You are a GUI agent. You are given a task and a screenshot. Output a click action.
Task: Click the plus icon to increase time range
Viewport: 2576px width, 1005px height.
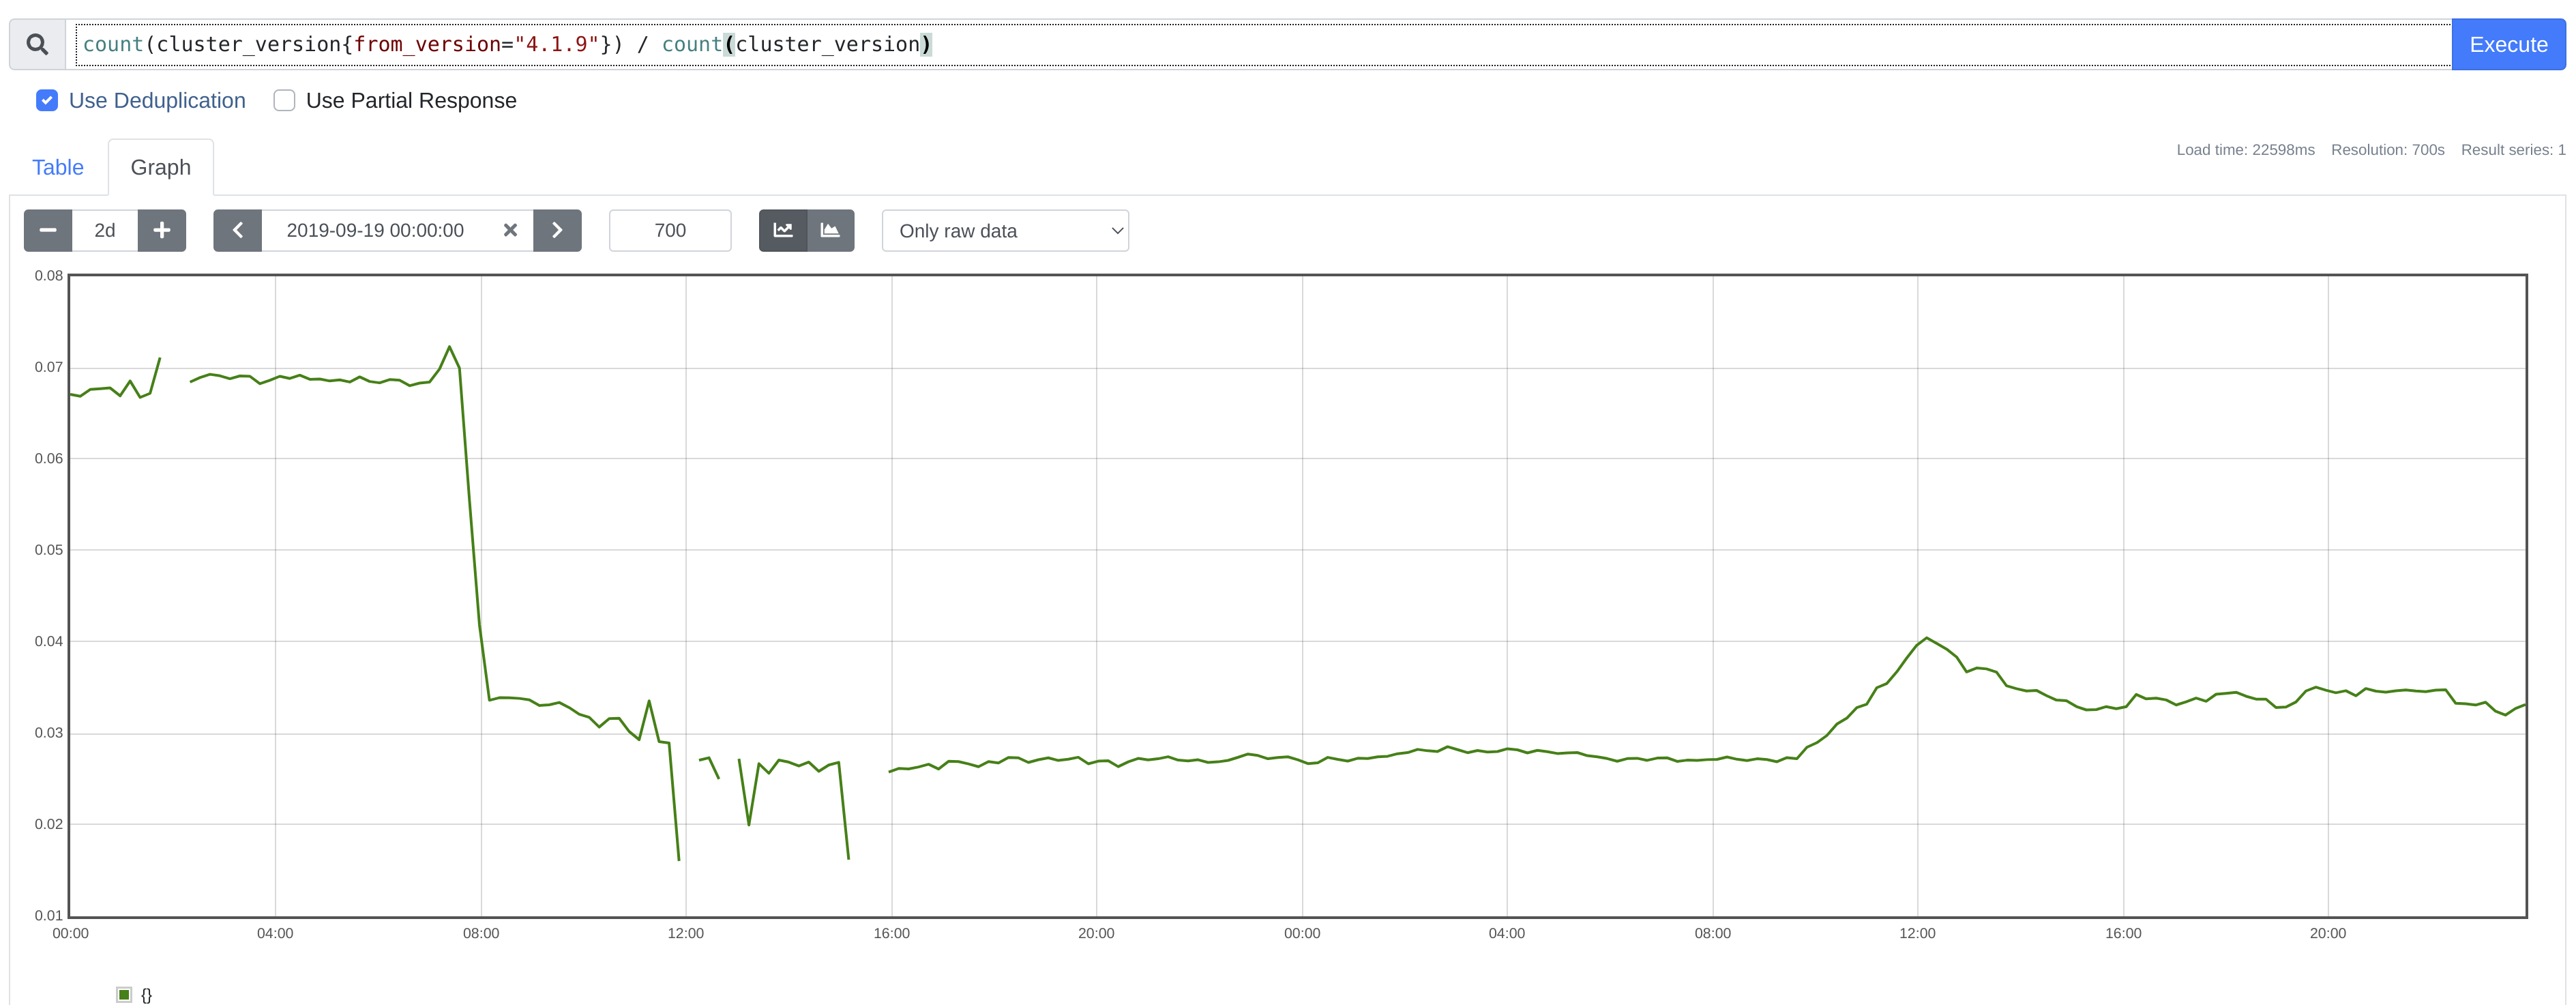click(161, 230)
